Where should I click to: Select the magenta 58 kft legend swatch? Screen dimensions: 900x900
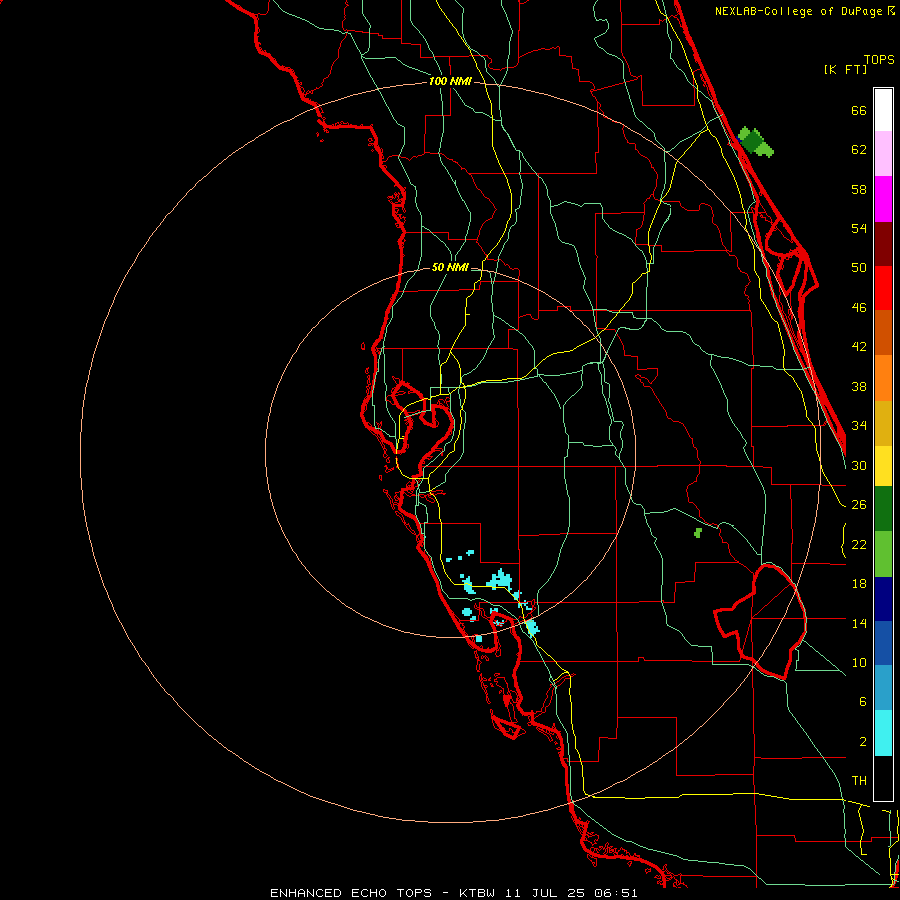pyautogui.click(x=883, y=199)
